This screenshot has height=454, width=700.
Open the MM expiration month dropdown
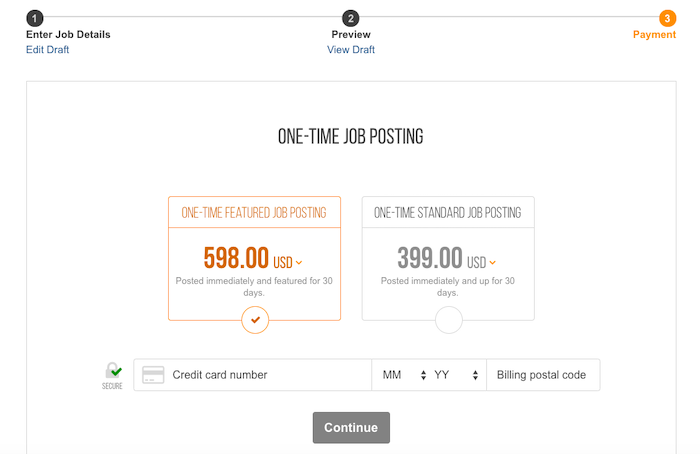(404, 375)
